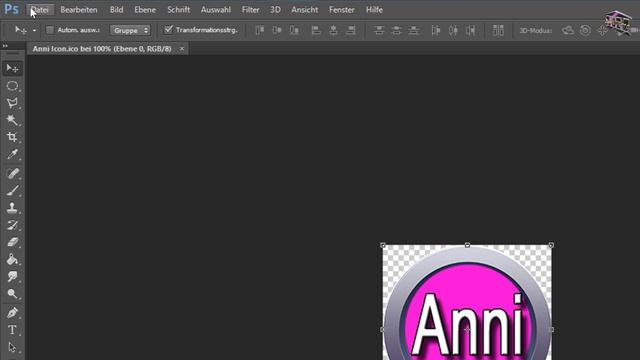Screen dimensions: 640x360
Task: Select the Move tool in the toolbox
Action: pyautogui.click(x=12, y=68)
